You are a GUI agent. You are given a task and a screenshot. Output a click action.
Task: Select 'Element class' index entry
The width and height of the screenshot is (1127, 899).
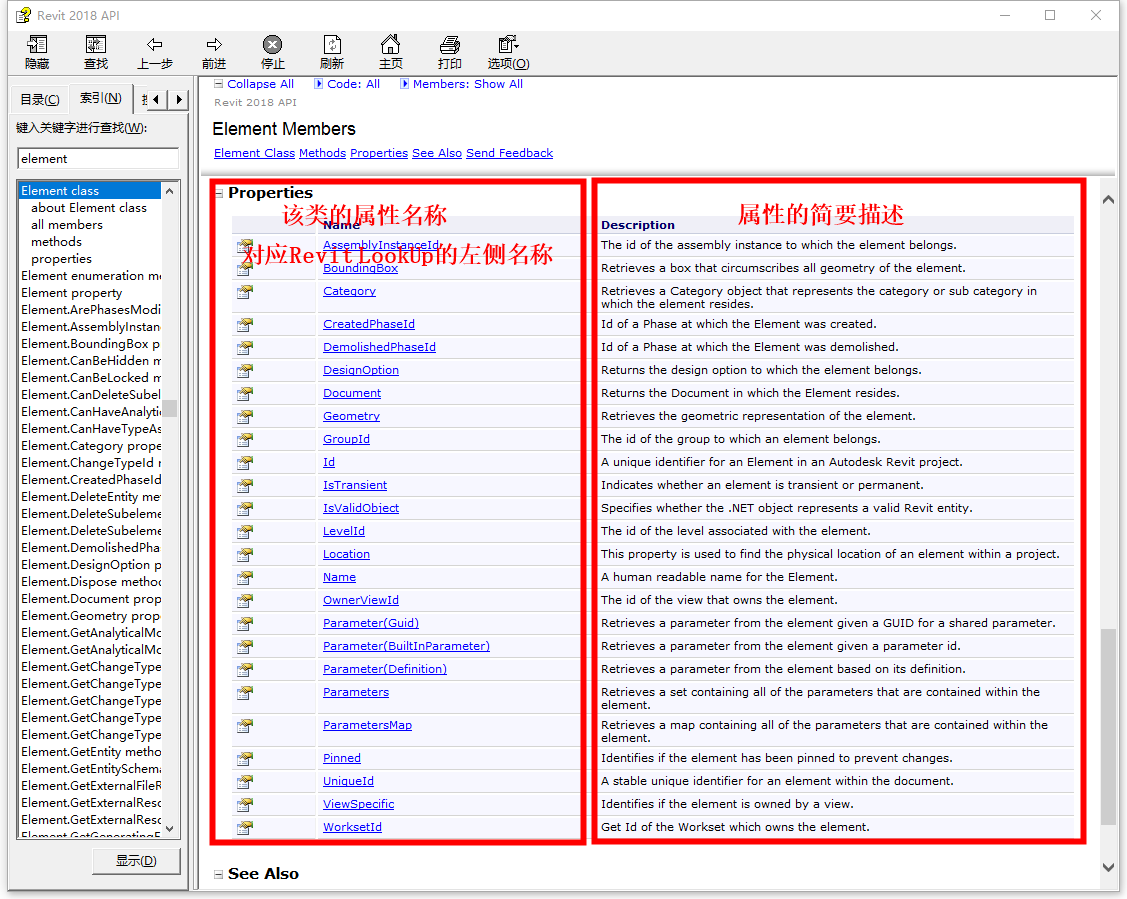(89, 190)
